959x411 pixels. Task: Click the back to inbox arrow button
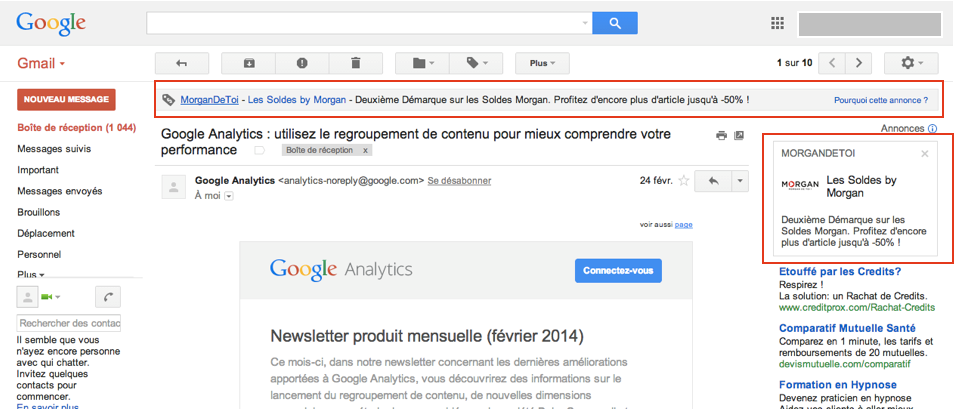181,63
